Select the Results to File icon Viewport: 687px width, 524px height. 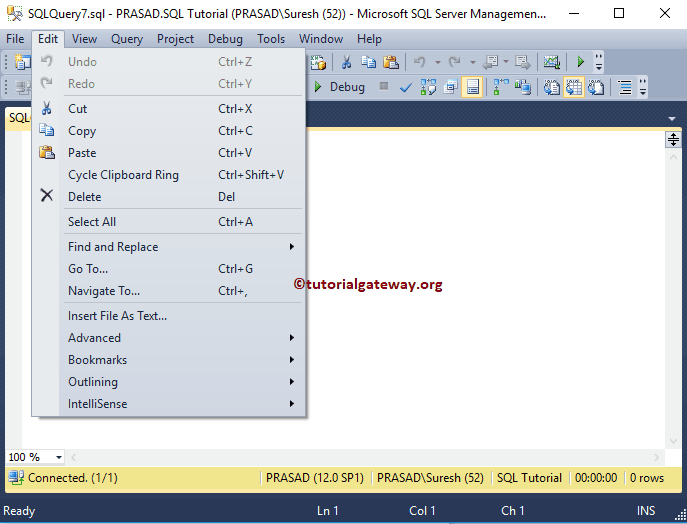[x=596, y=87]
